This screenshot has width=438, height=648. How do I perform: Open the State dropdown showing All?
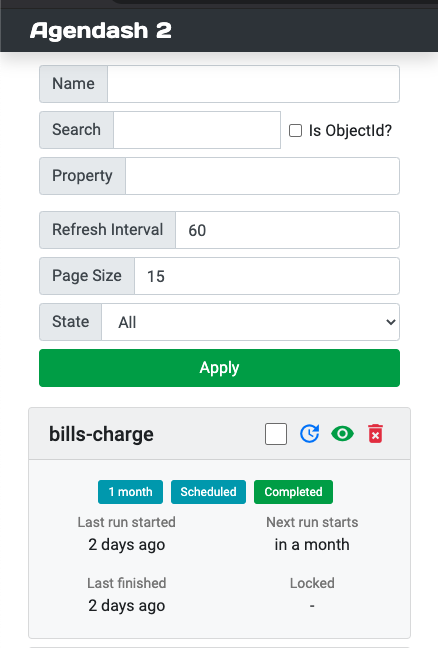(250, 322)
